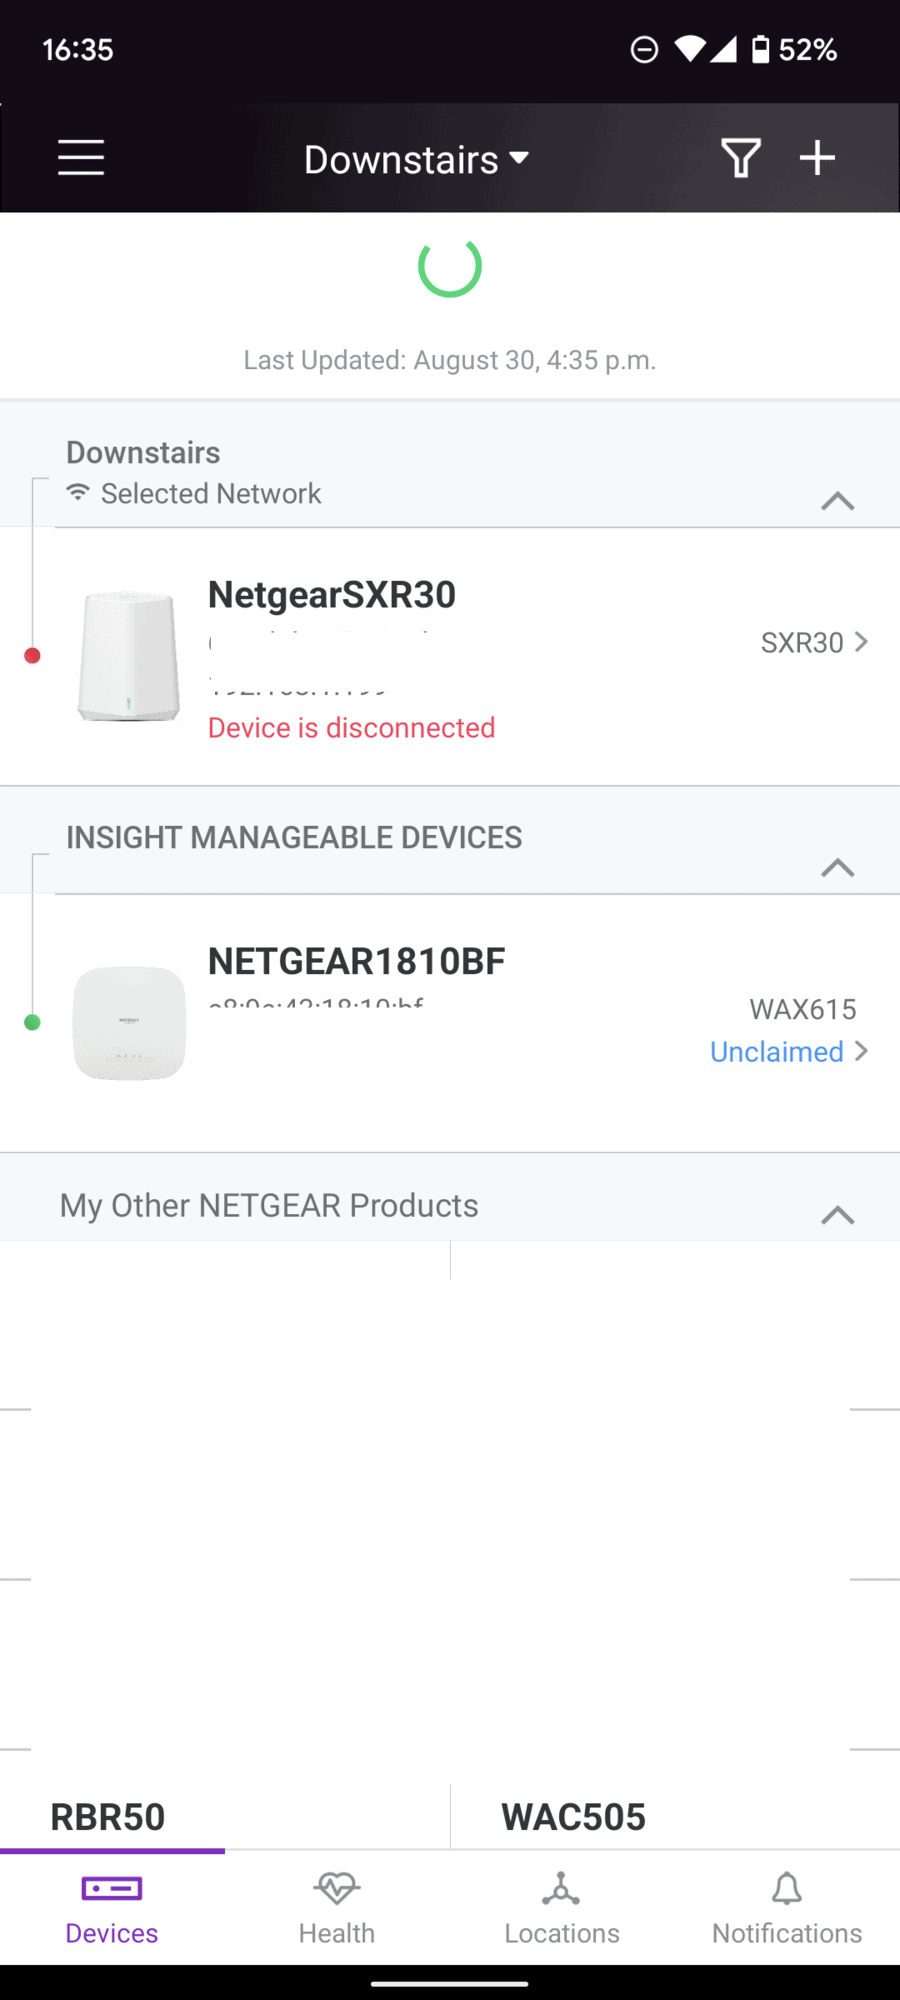Open the Downstairs location dropdown
Viewport: 900px width, 2000px height.
pos(416,160)
